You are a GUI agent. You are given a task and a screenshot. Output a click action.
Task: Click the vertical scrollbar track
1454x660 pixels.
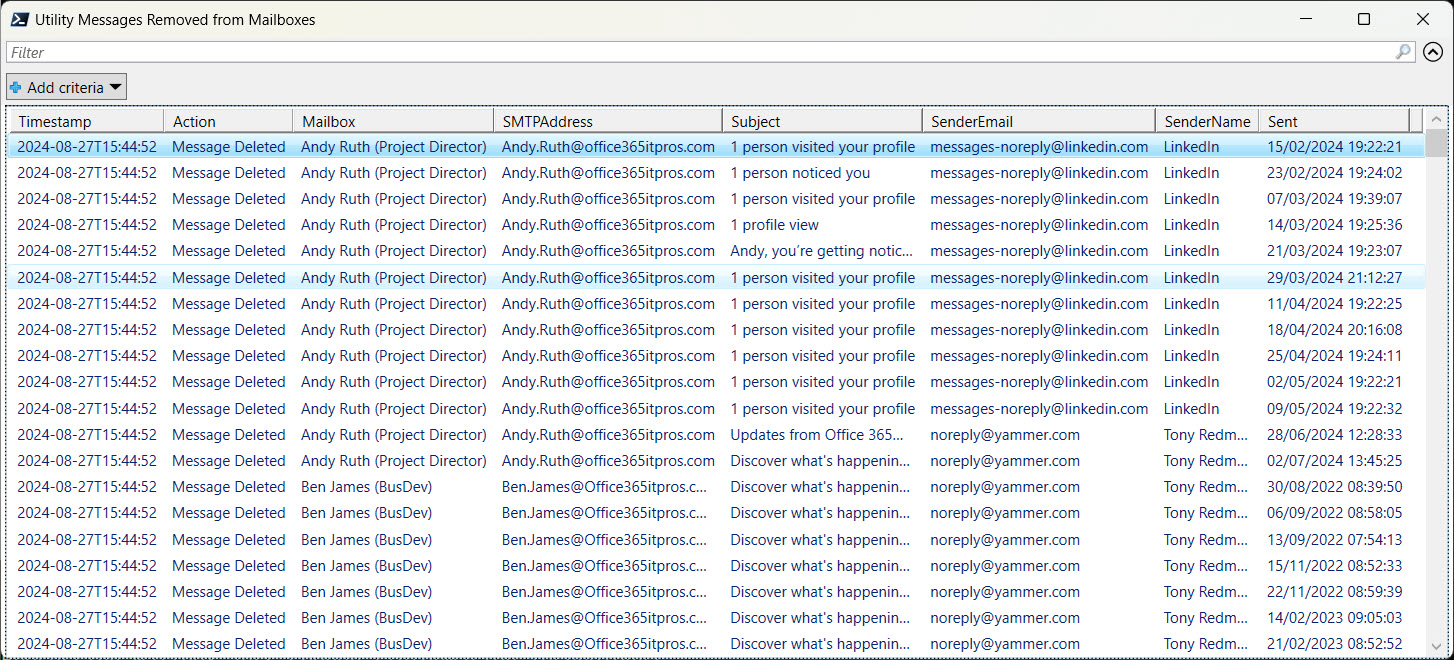[1437, 400]
